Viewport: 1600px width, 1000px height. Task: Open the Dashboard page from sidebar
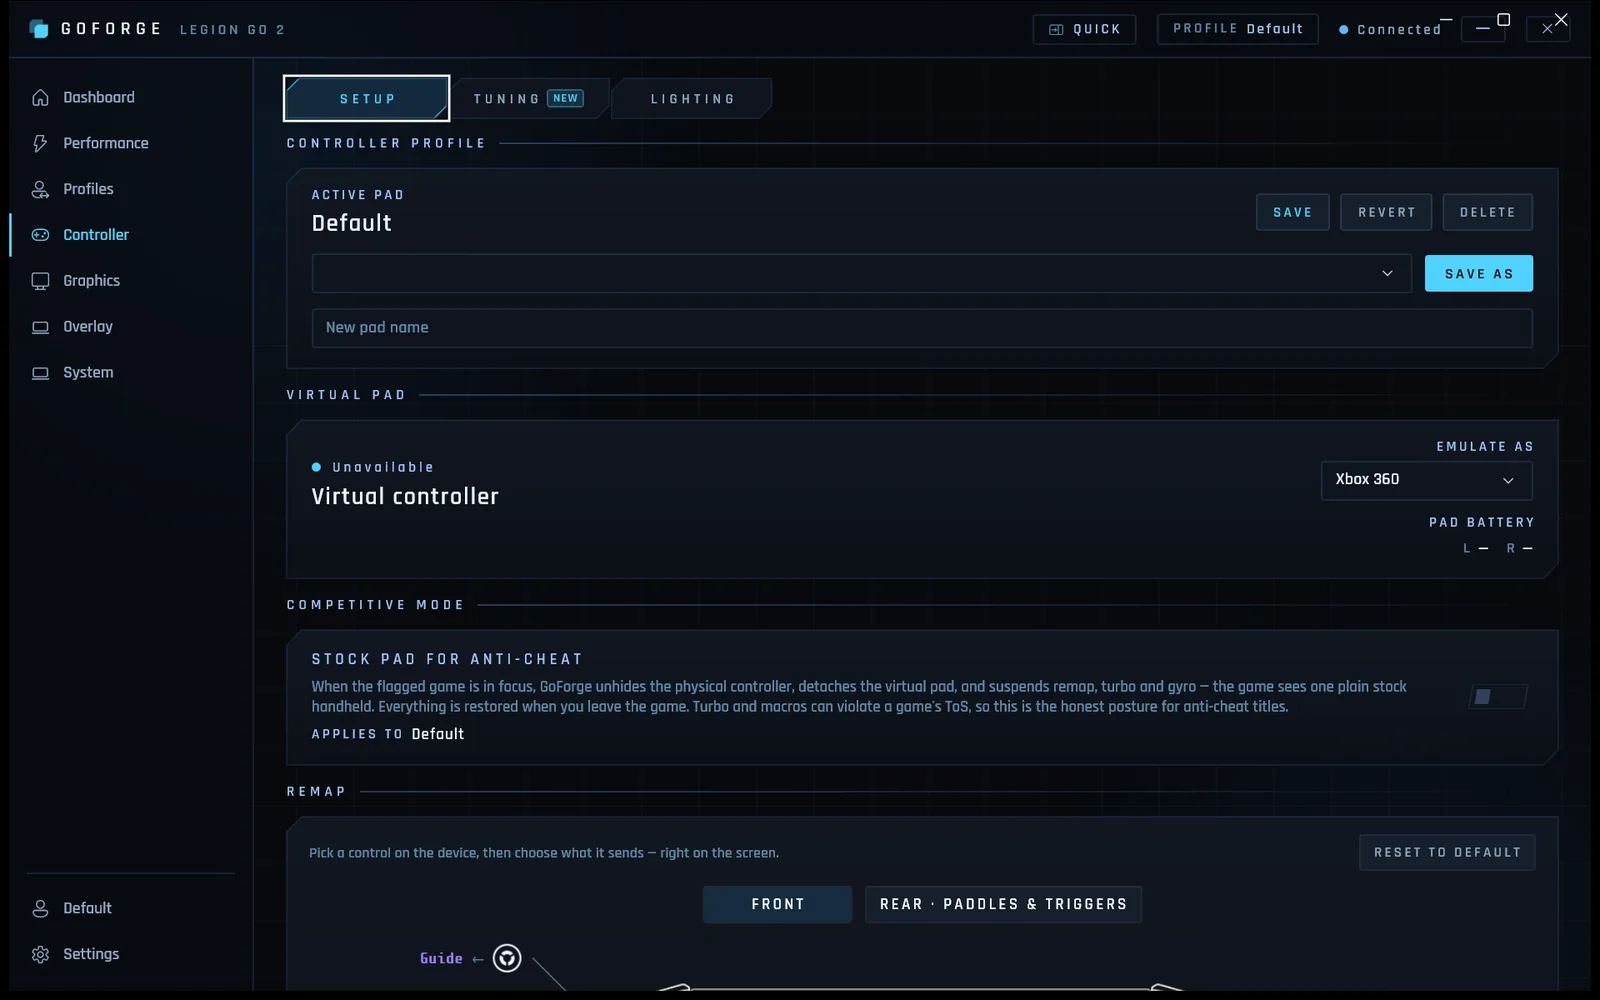pos(130,97)
